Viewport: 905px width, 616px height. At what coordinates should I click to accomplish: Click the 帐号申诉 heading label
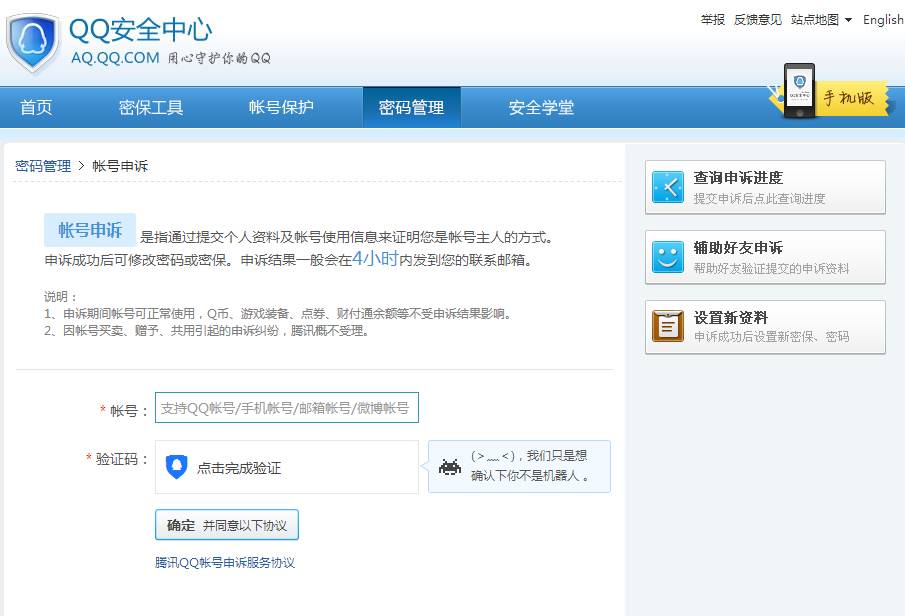(x=90, y=230)
